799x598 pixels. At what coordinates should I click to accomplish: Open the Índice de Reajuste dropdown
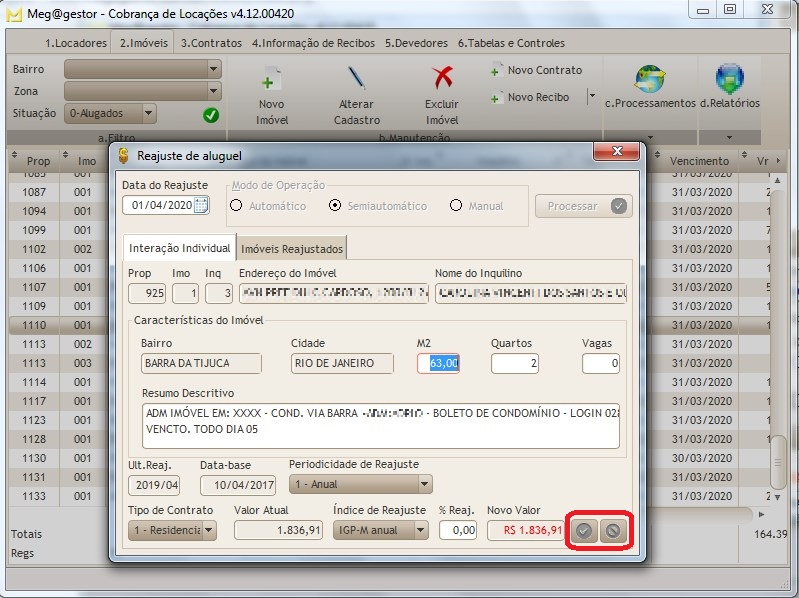pyautogui.click(x=423, y=530)
